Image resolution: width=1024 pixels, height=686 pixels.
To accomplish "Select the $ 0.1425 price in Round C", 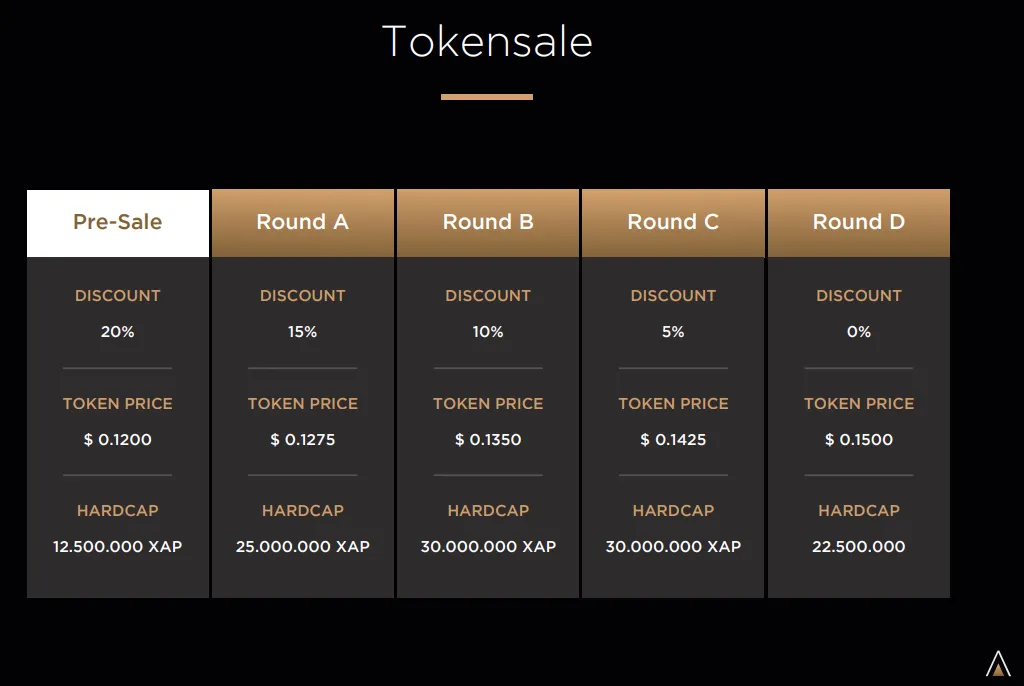I will (673, 440).
